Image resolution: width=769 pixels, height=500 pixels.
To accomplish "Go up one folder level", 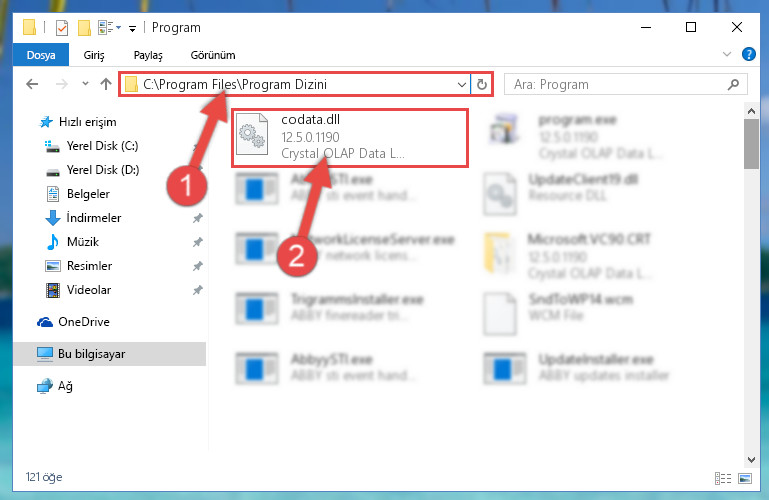I will [x=106, y=84].
